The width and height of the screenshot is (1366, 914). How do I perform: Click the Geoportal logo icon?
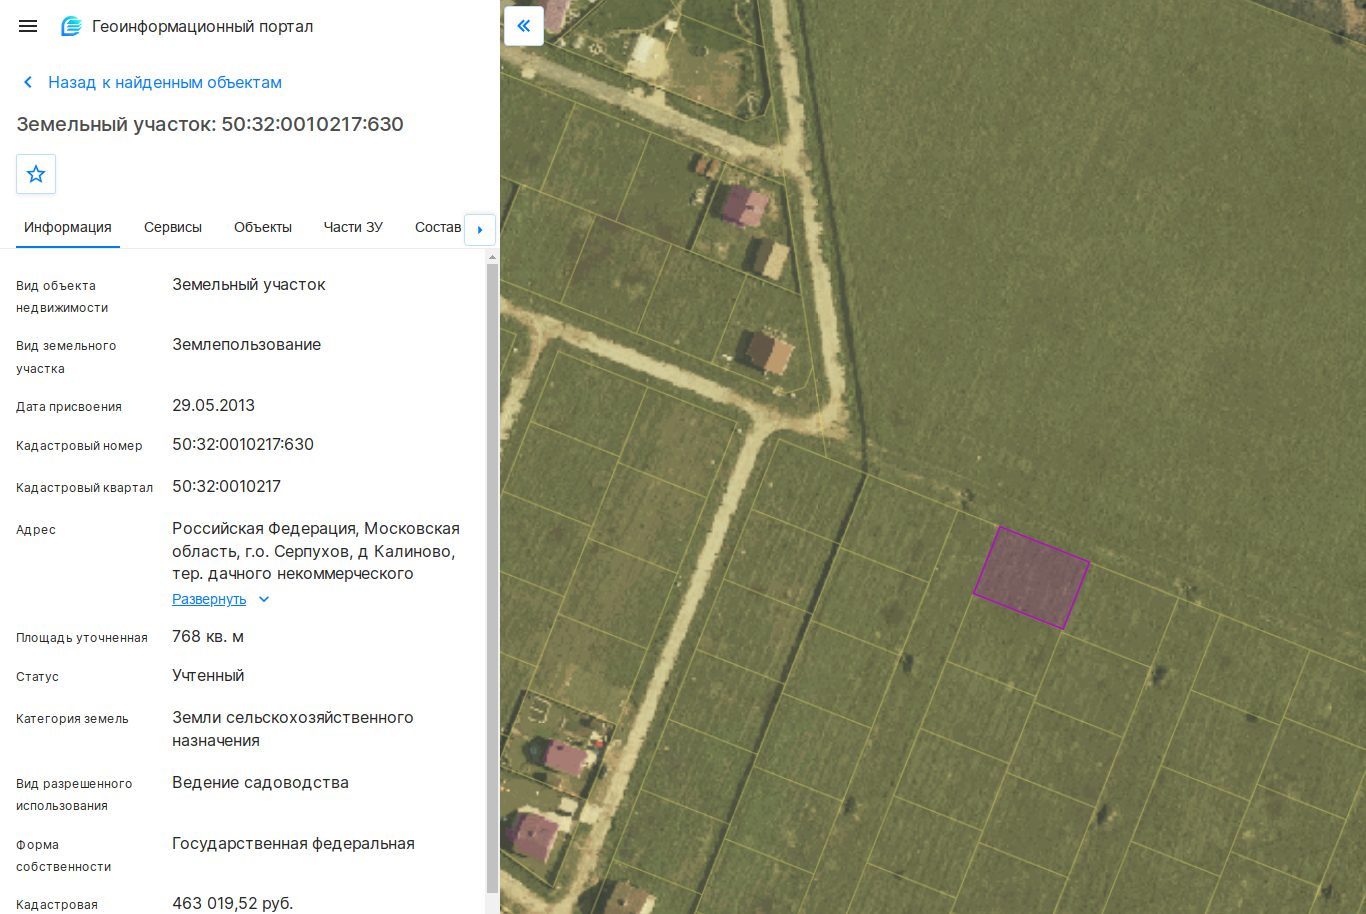(71, 26)
